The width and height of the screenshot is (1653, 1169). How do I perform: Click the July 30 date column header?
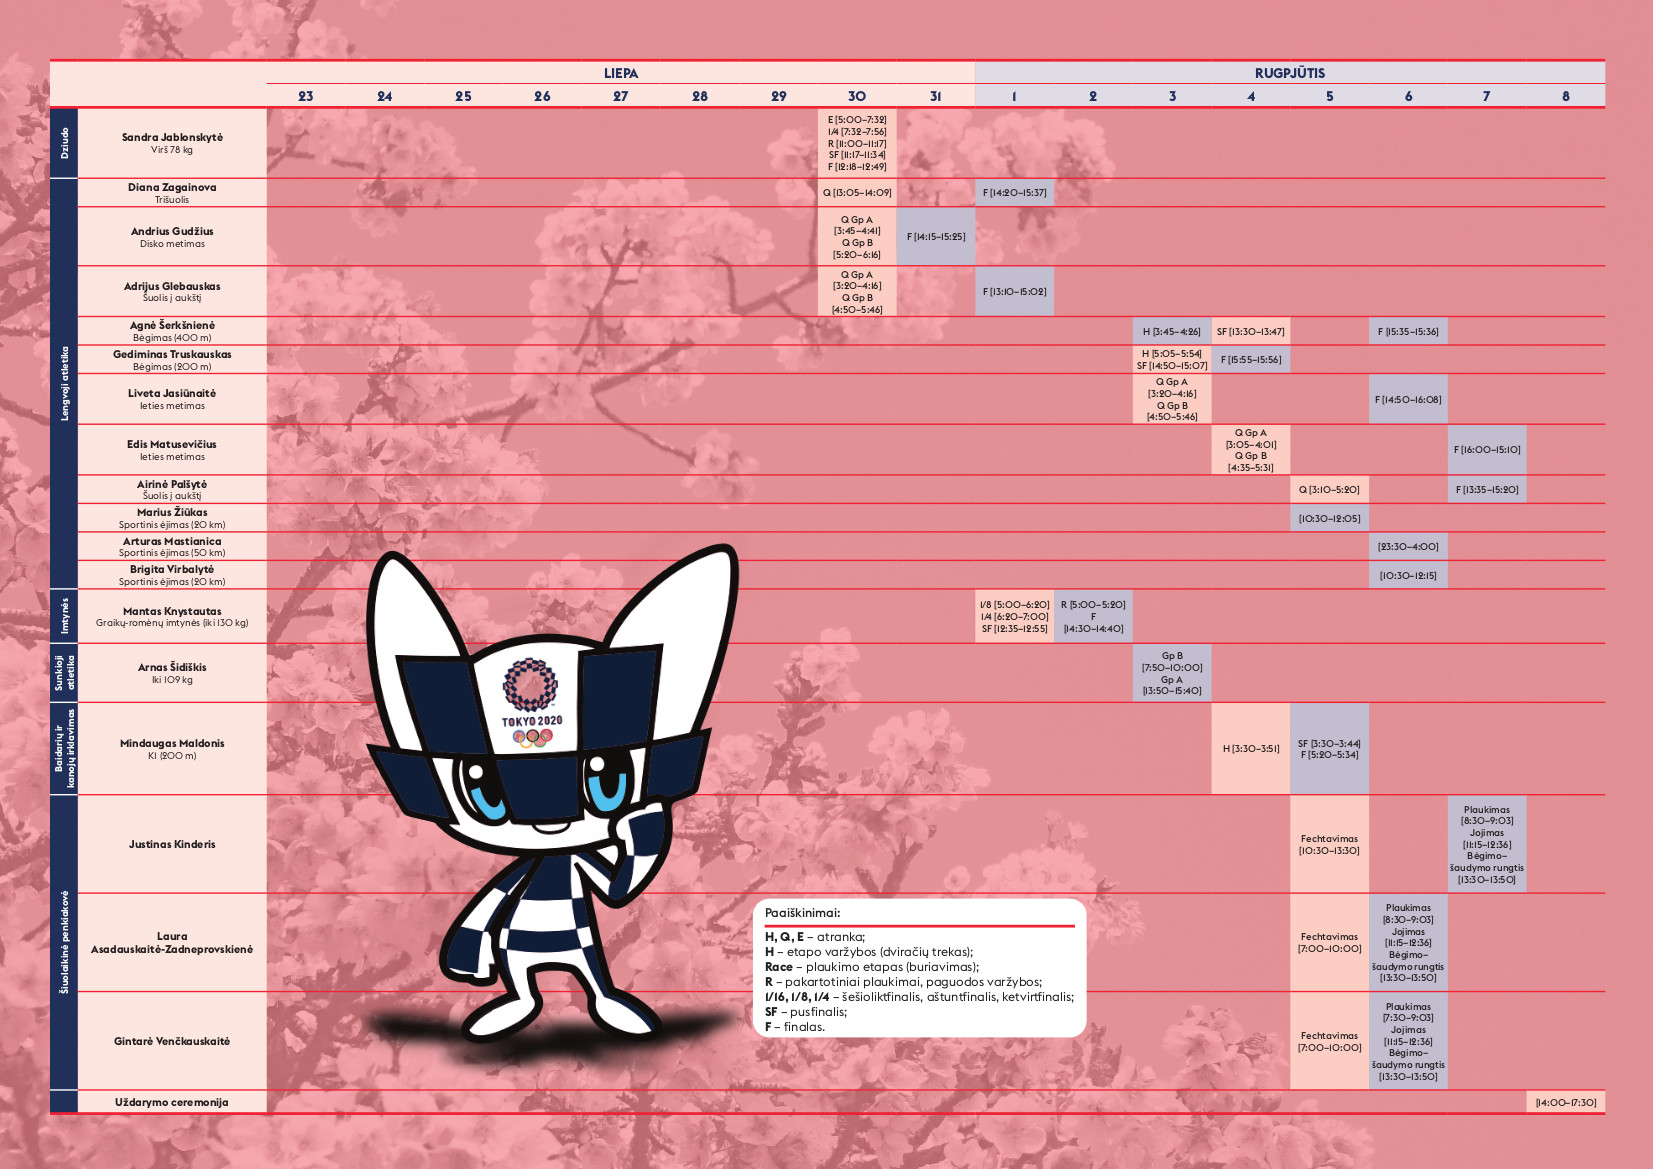coord(857,96)
